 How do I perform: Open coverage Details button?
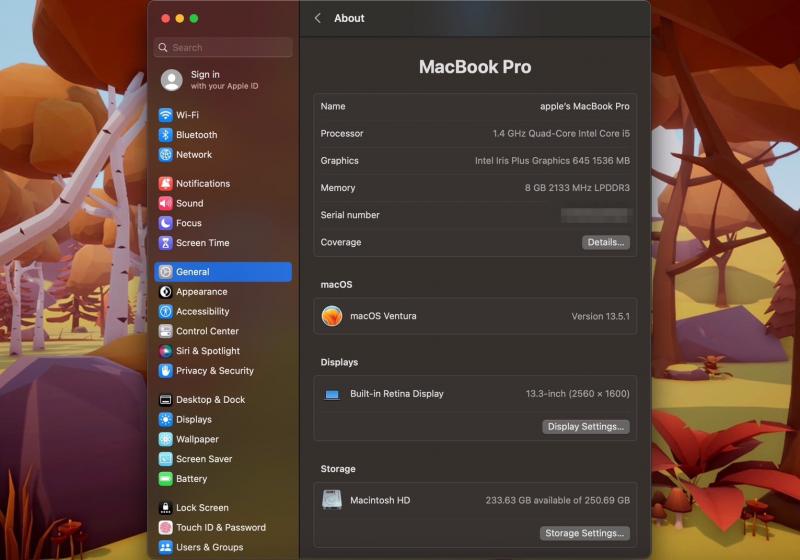[x=606, y=242]
